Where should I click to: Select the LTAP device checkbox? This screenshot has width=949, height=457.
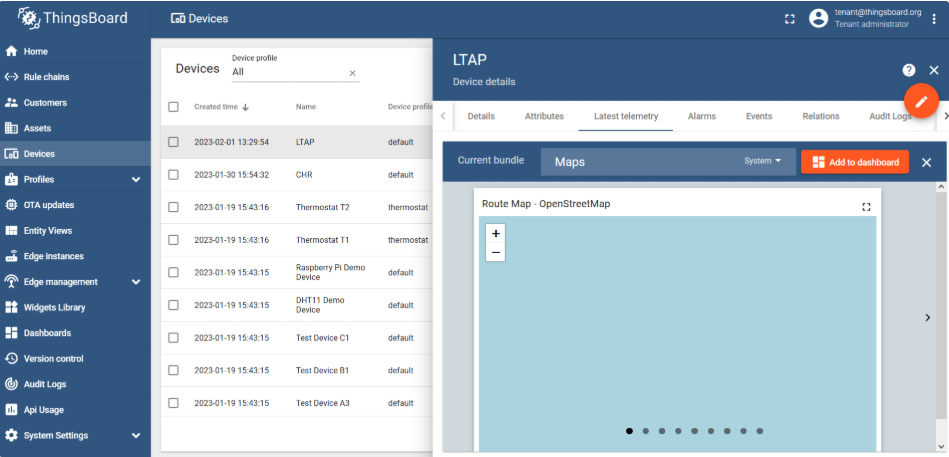click(x=174, y=142)
